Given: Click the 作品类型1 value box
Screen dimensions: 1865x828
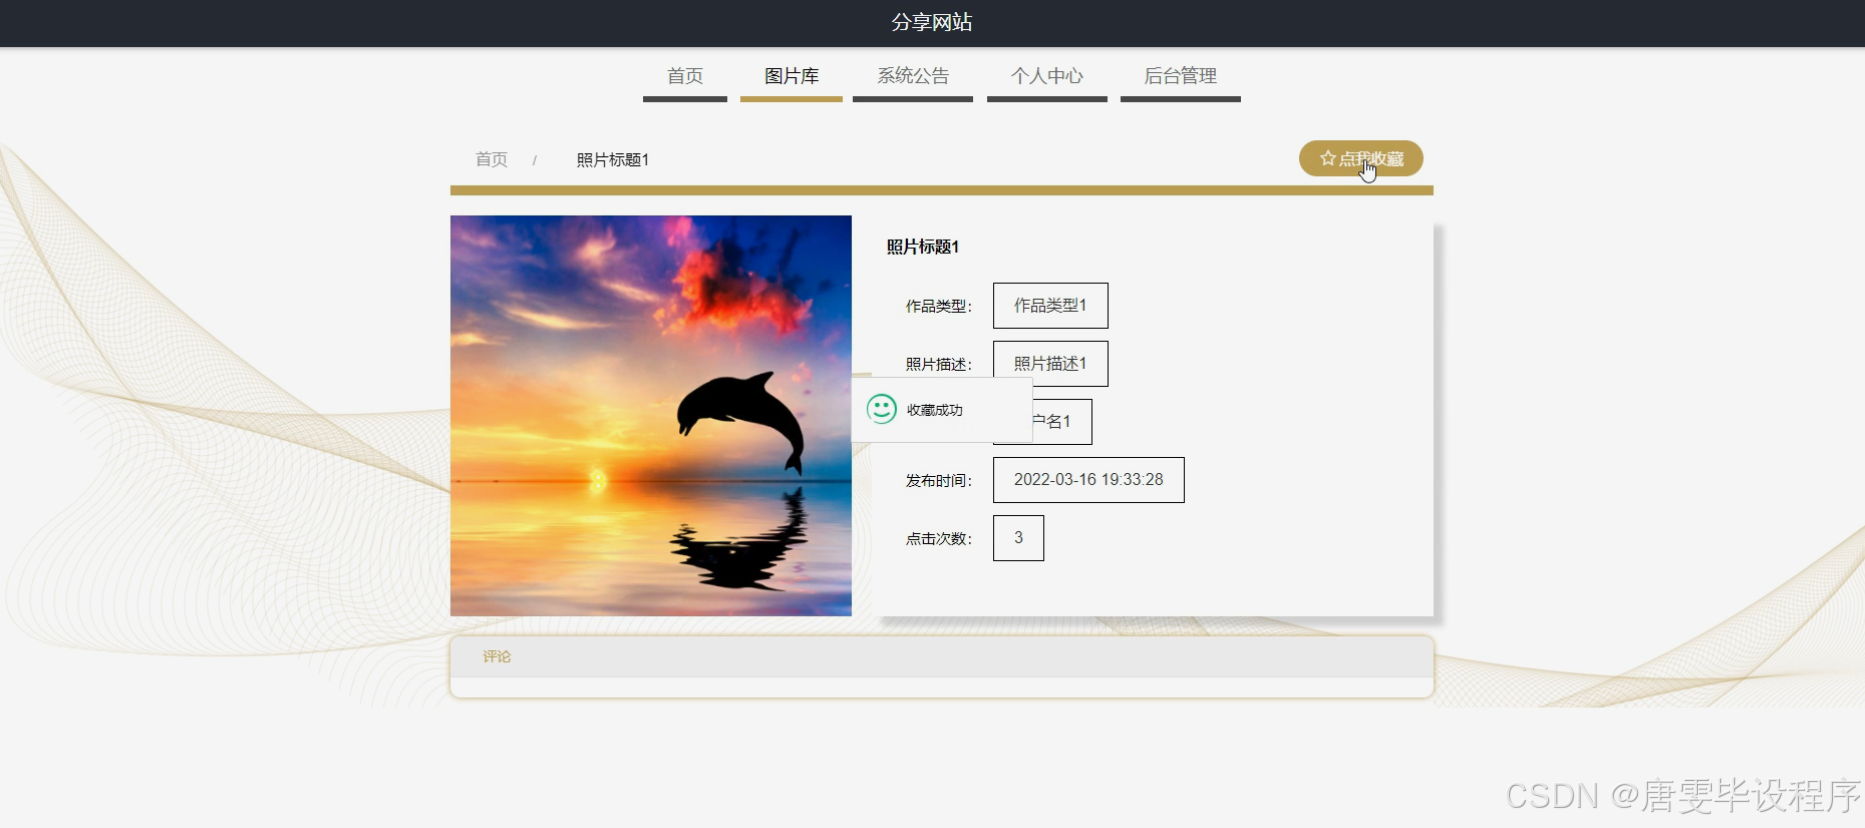Looking at the screenshot, I should click(1050, 305).
